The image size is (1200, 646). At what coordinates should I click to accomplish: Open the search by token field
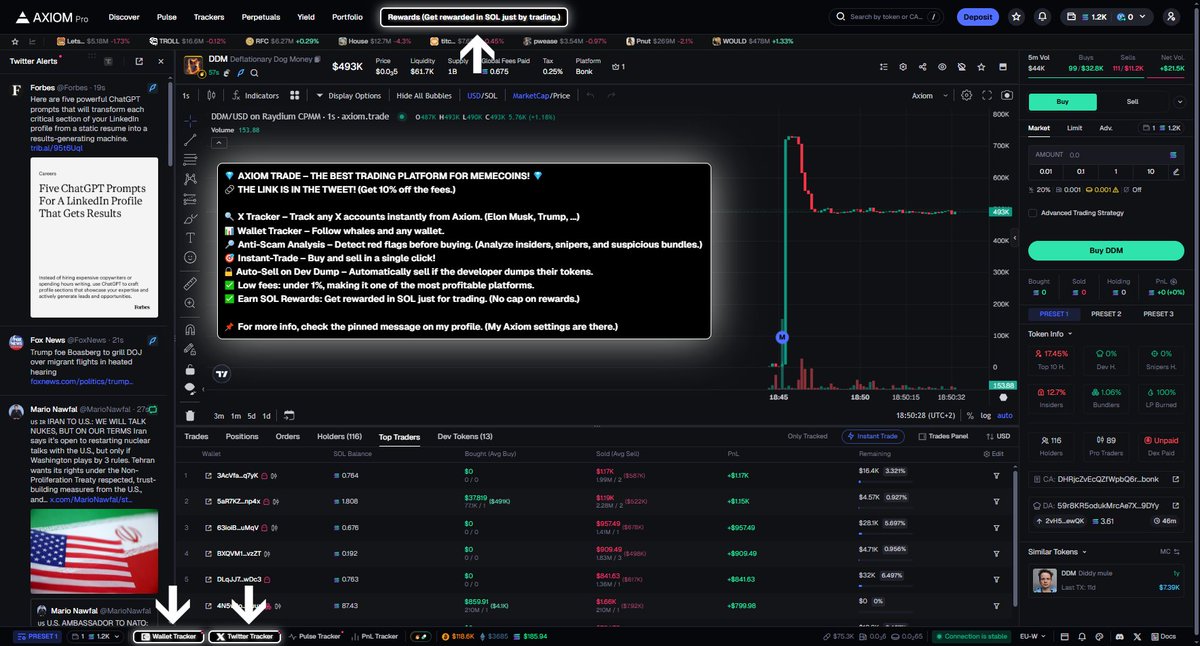tap(886, 17)
